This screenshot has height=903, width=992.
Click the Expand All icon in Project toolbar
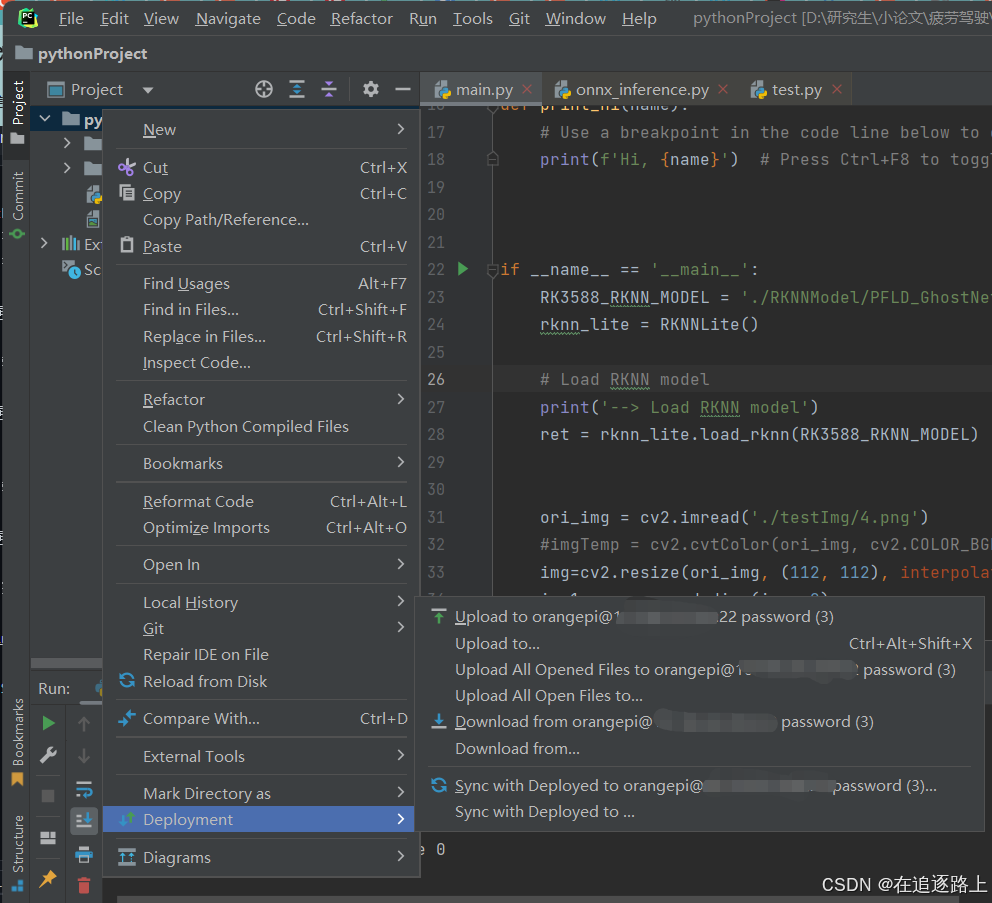297,89
